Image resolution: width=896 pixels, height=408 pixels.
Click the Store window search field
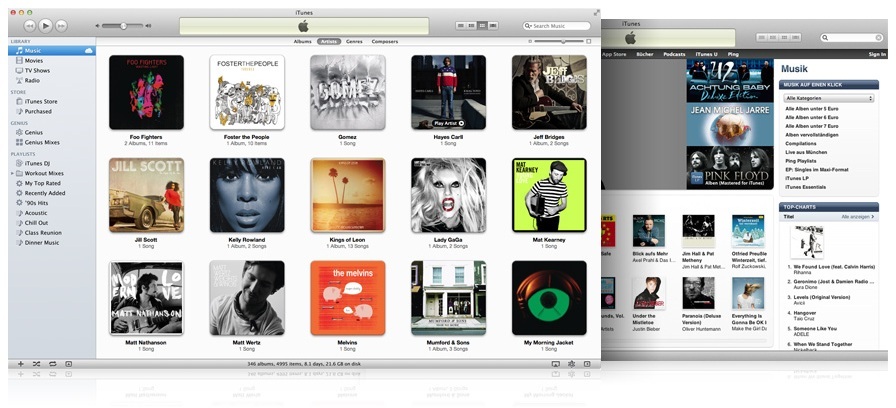coord(851,38)
